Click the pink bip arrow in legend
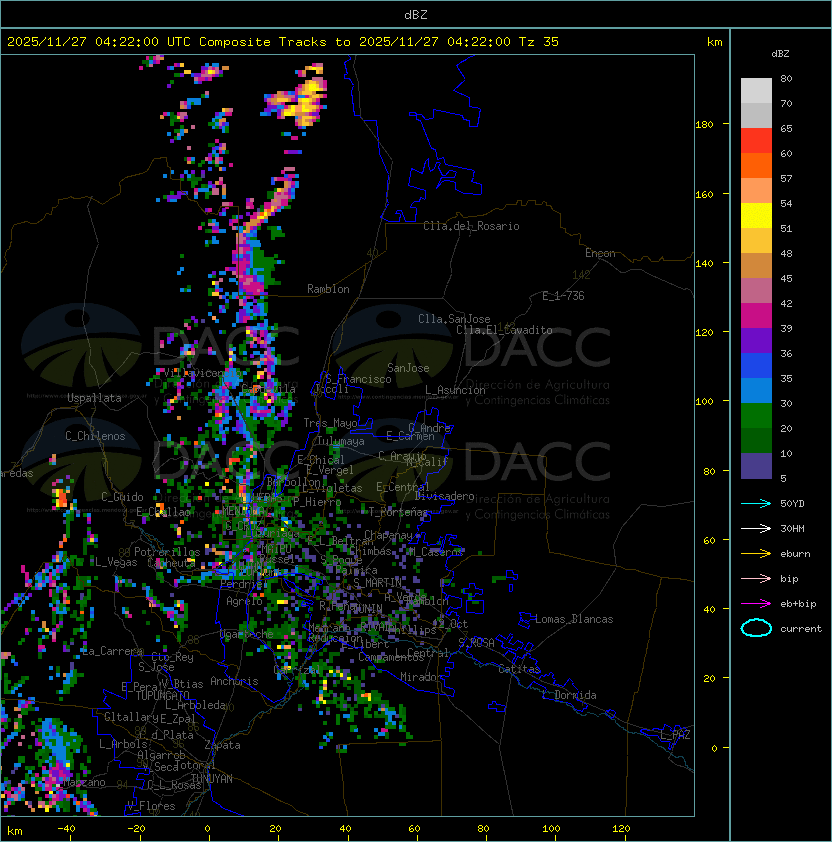The width and height of the screenshot is (832, 842). coord(756,578)
